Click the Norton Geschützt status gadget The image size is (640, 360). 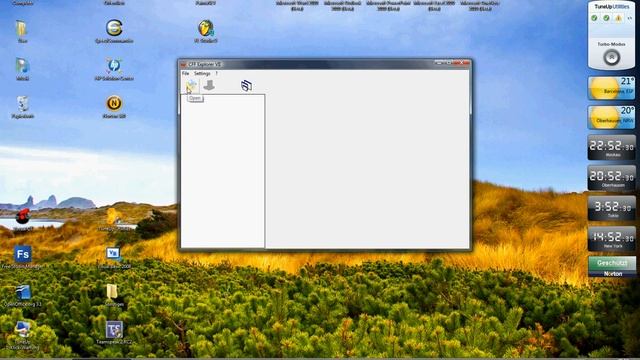pos(612,267)
